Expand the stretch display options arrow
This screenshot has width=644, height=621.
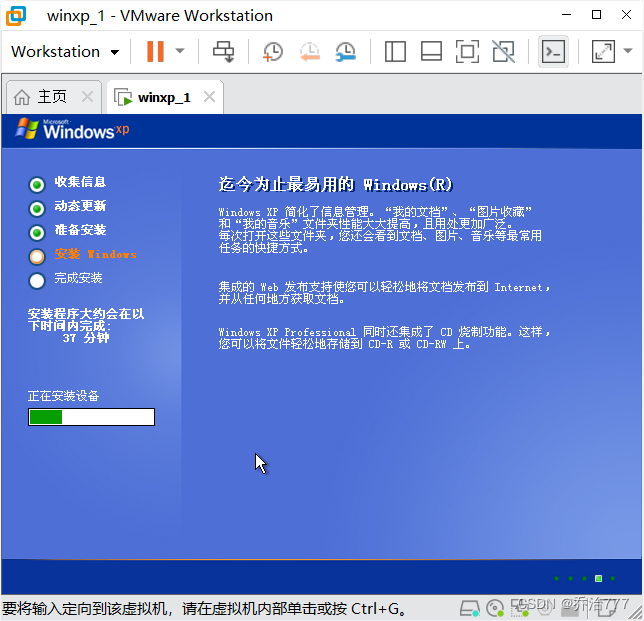tap(628, 51)
